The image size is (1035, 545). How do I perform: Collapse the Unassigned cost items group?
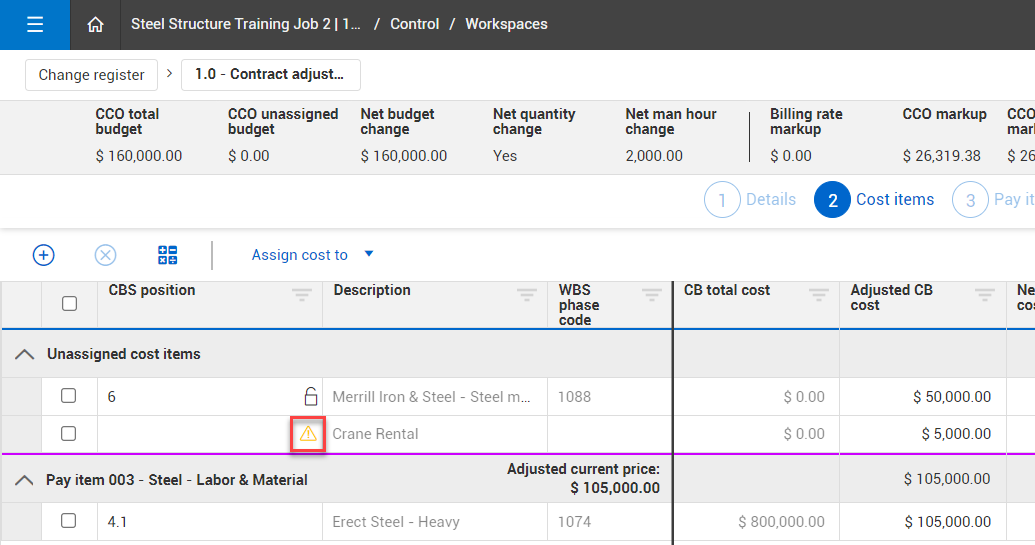point(26,355)
